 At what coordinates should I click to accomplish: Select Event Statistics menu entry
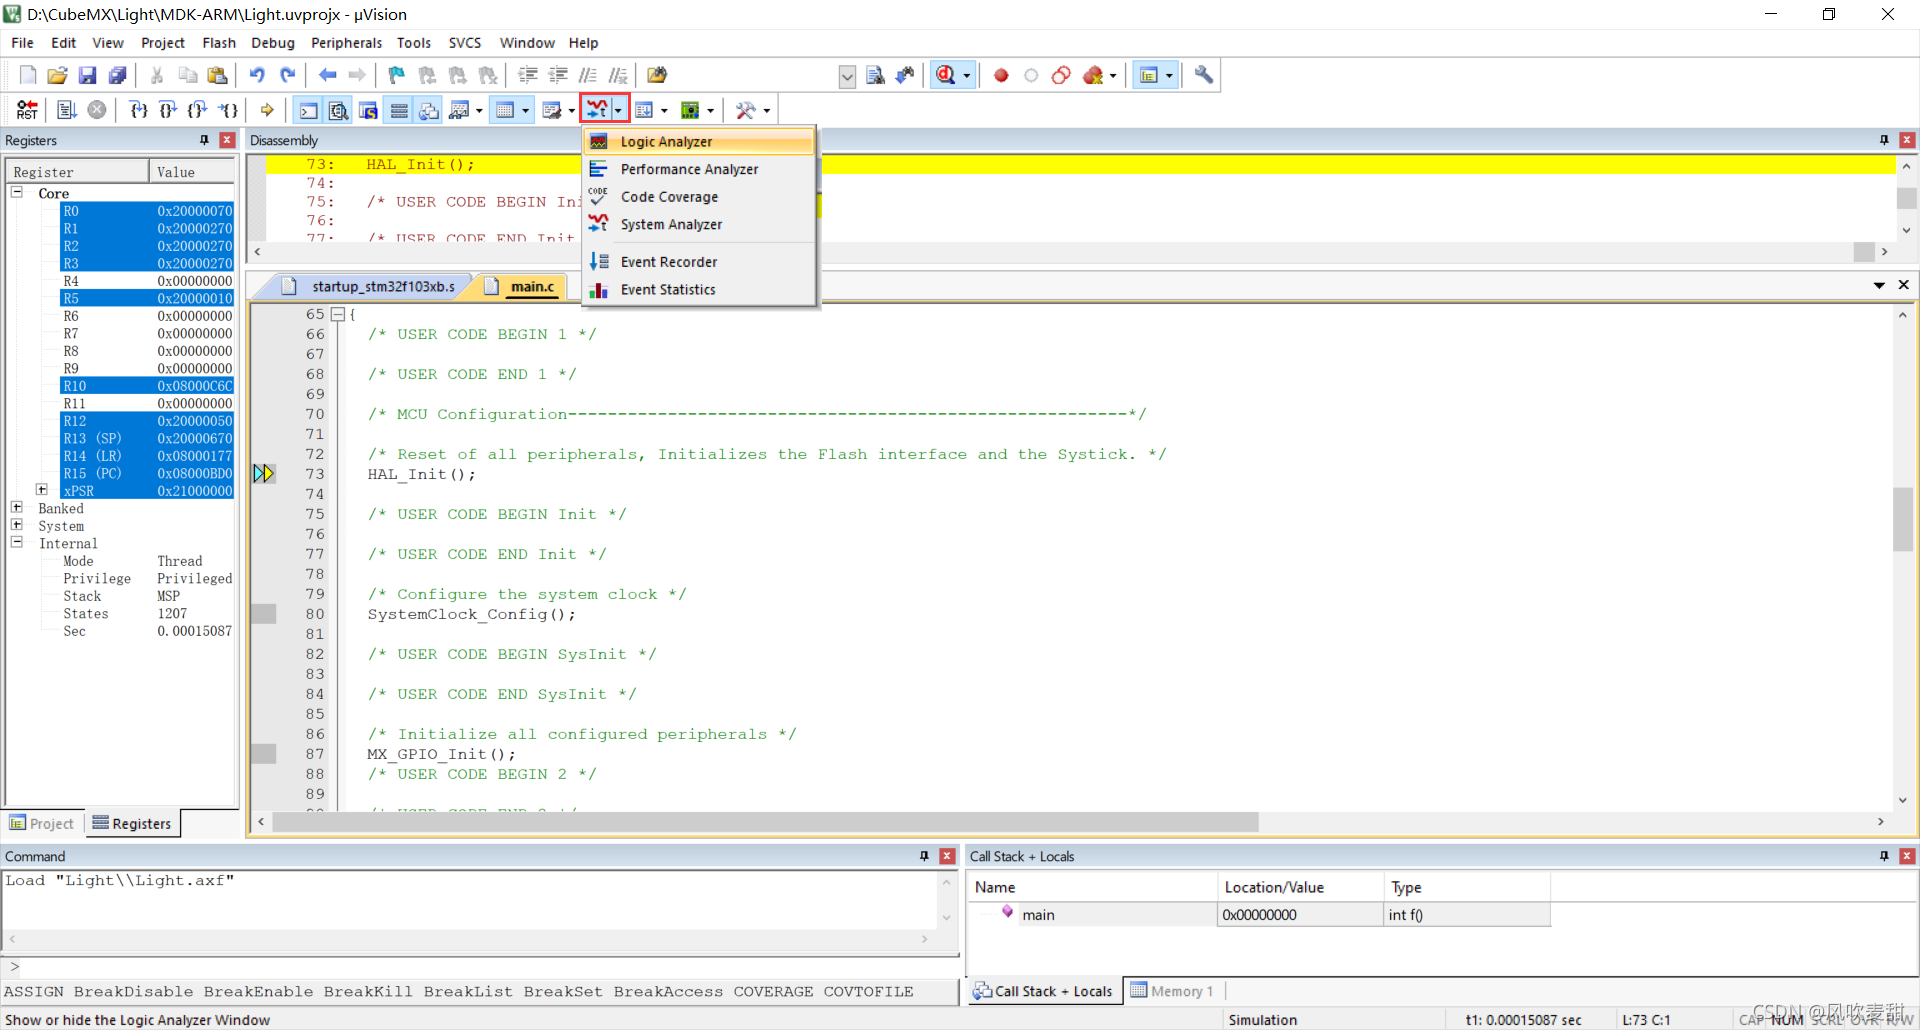[x=699, y=290]
